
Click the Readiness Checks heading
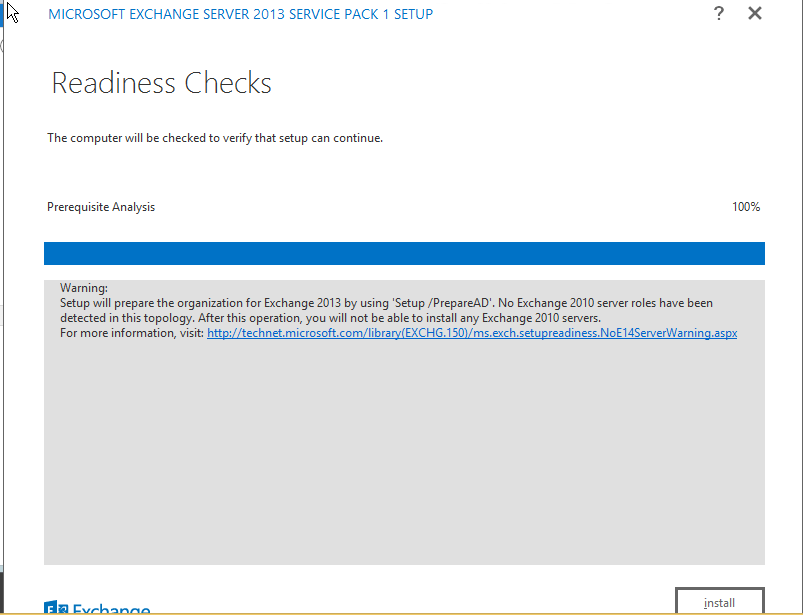pyautogui.click(x=161, y=83)
